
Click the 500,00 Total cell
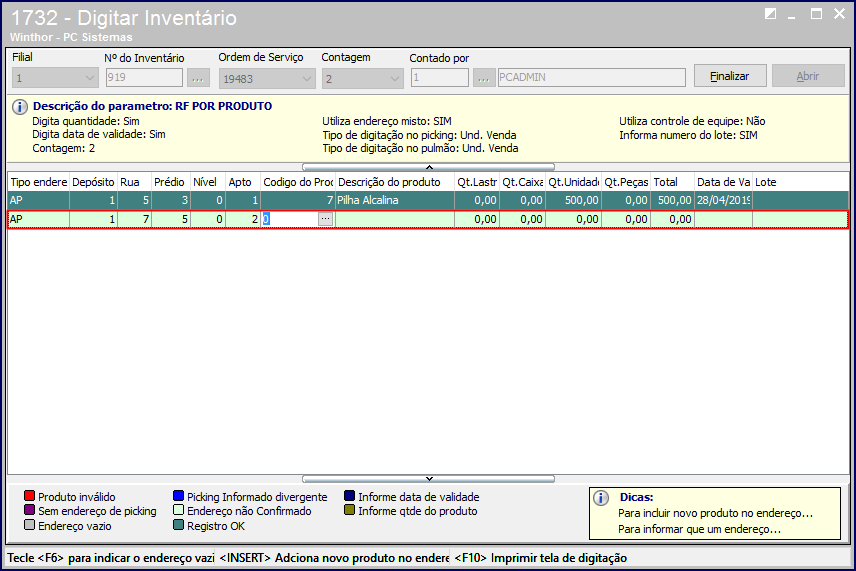[672, 200]
